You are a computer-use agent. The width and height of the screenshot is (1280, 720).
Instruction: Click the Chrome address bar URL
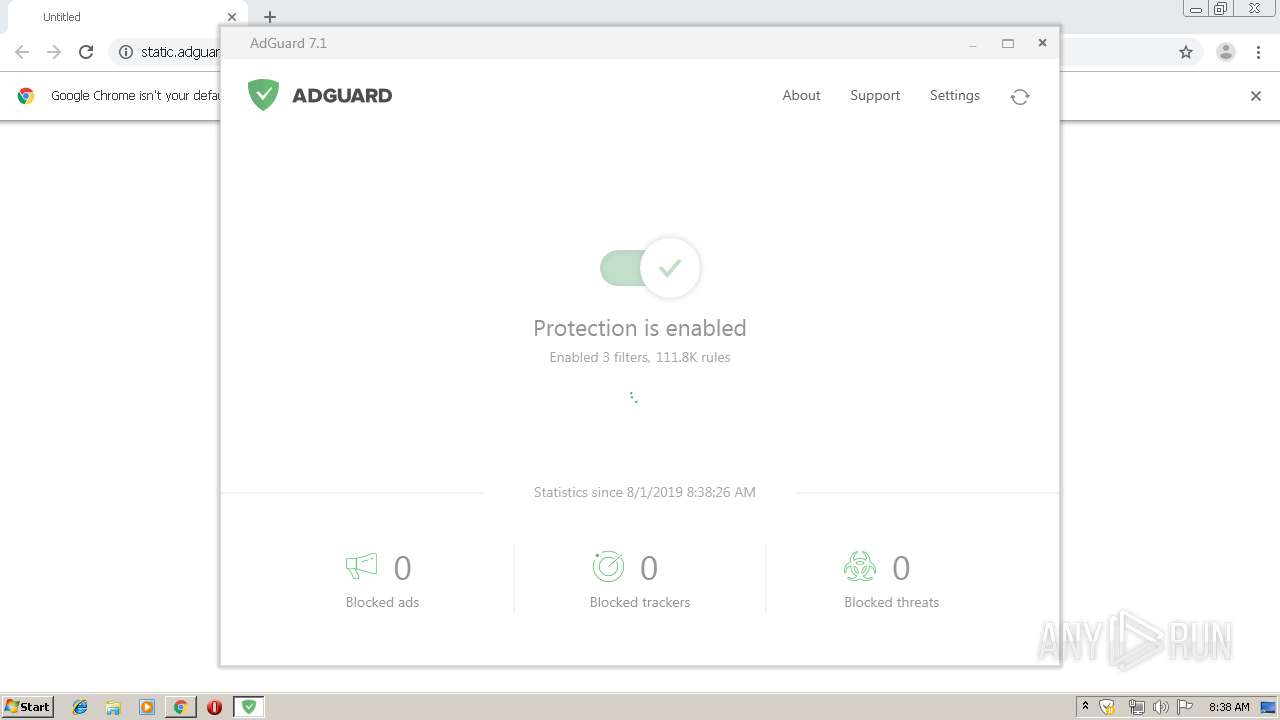[x=180, y=52]
